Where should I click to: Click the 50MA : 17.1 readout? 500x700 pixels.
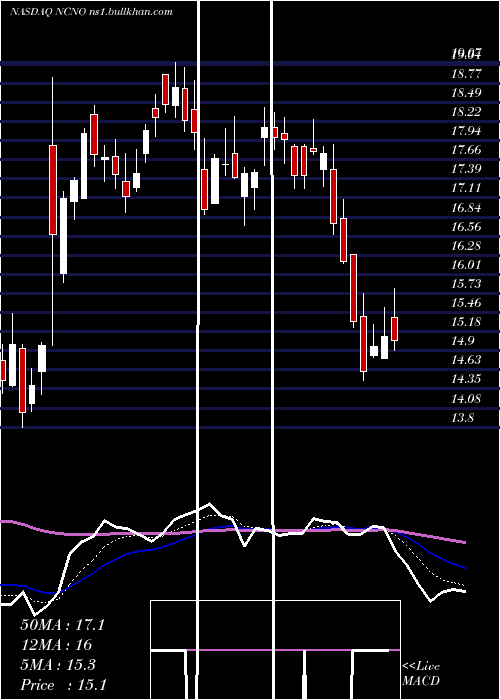(62, 625)
